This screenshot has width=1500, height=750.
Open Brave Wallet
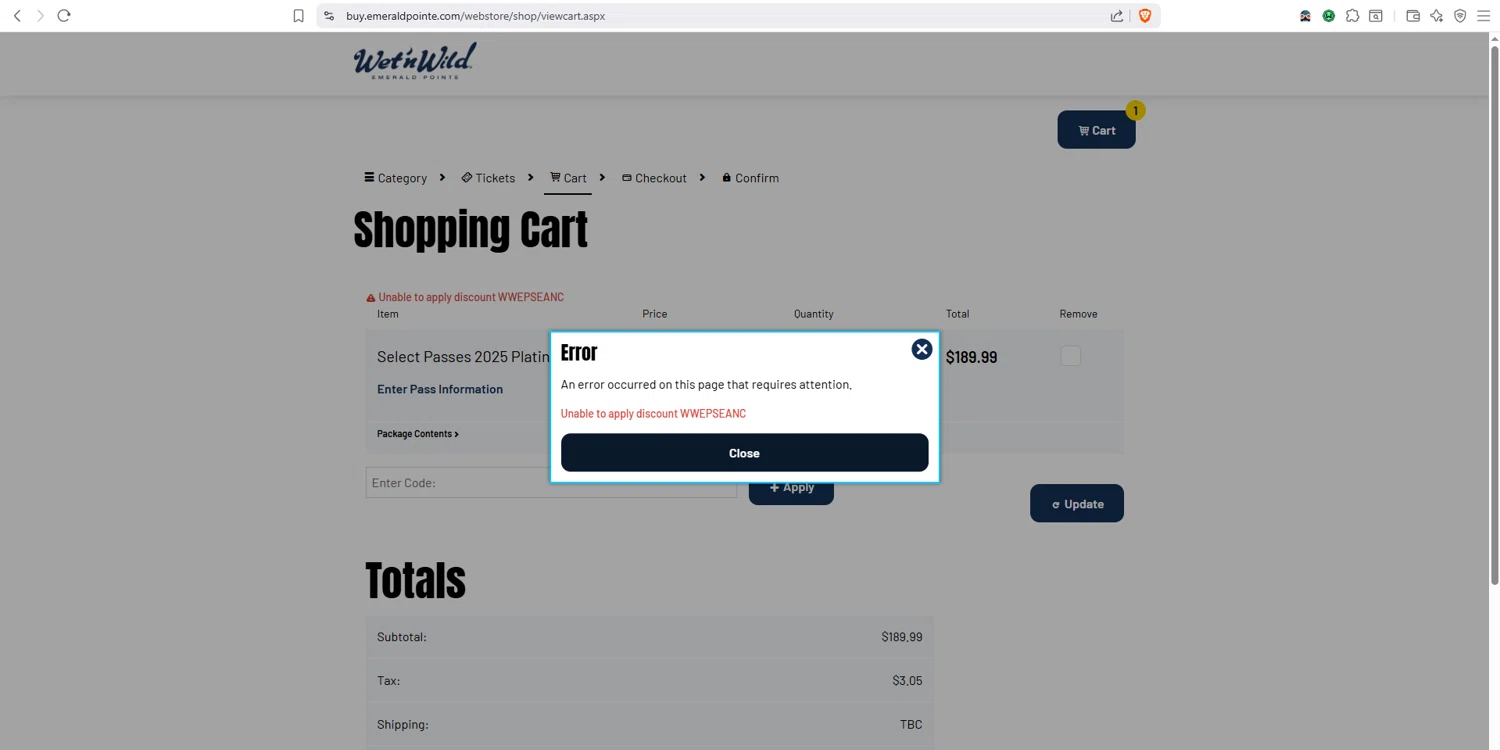tap(1413, 16)
